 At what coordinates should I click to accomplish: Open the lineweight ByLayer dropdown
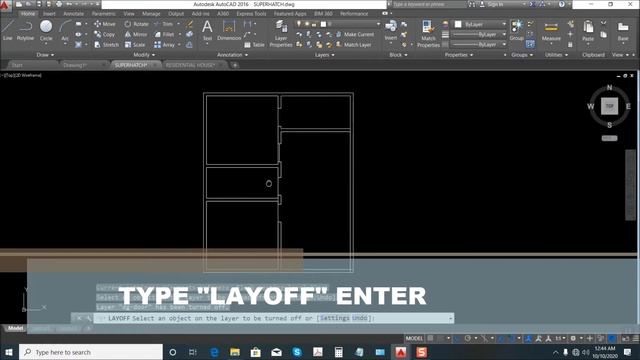click(x=479, y=34)
